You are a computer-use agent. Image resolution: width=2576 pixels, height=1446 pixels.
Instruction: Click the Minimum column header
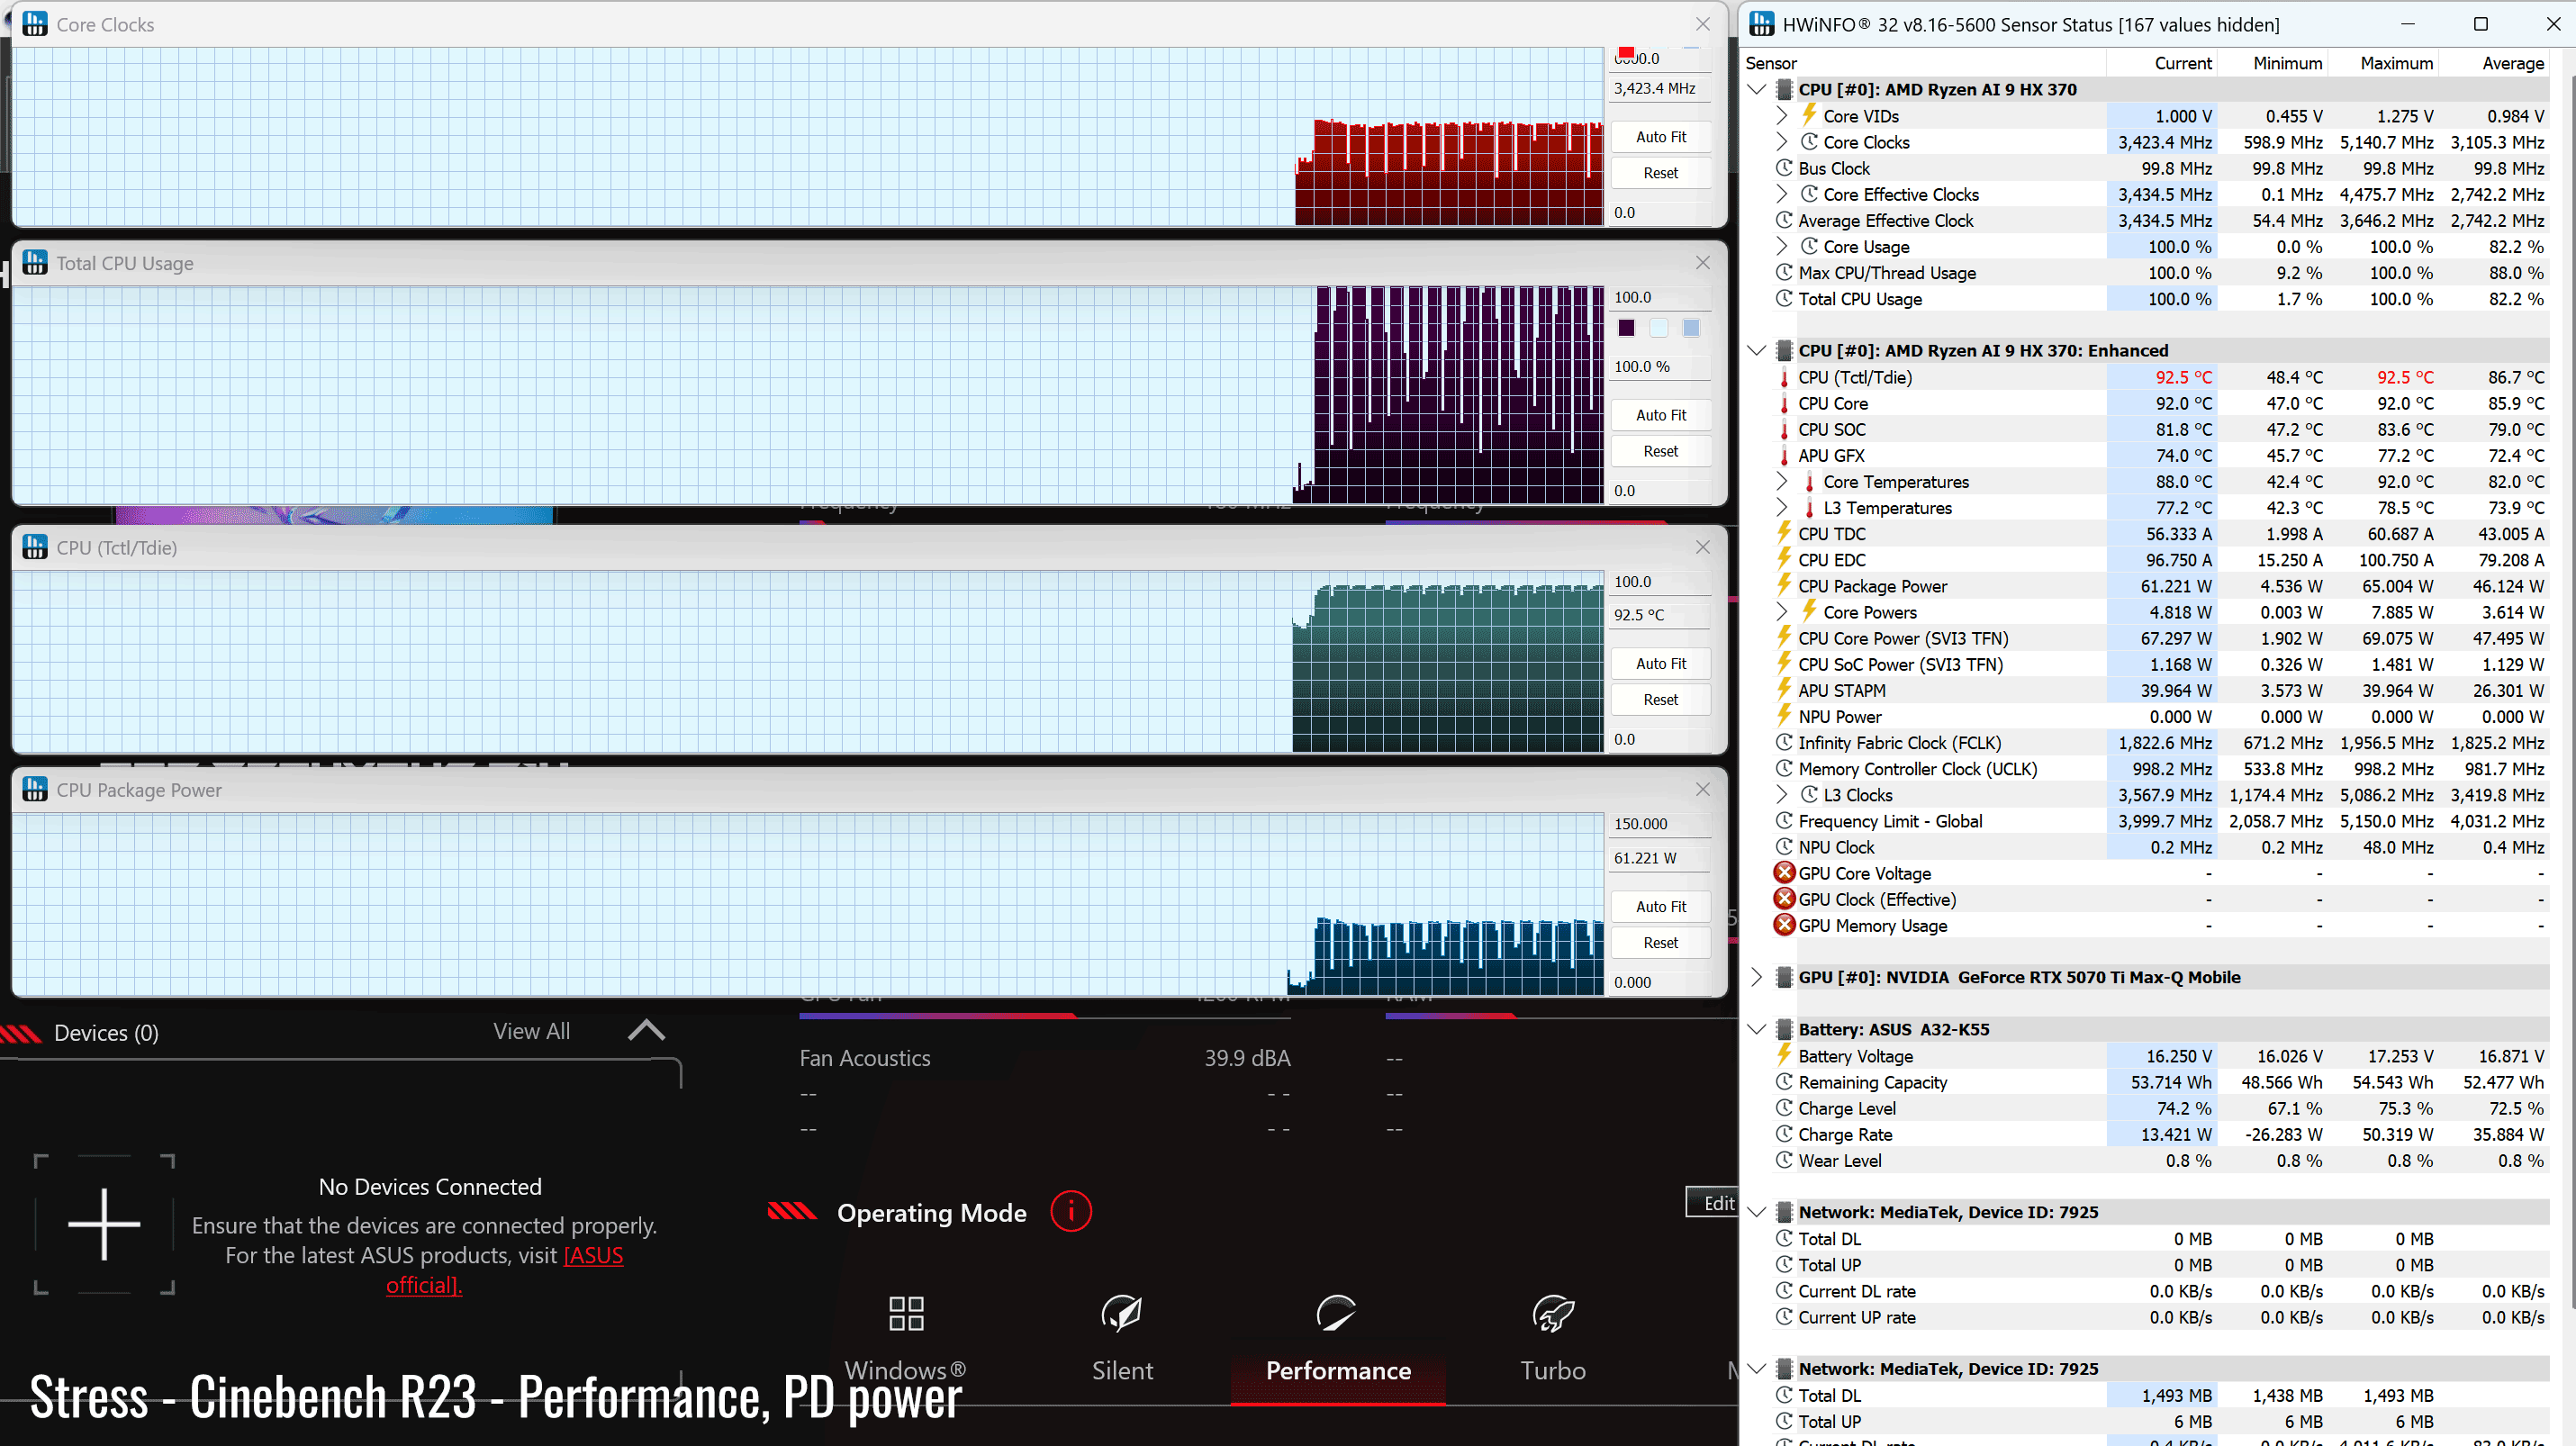[2287, 63]
